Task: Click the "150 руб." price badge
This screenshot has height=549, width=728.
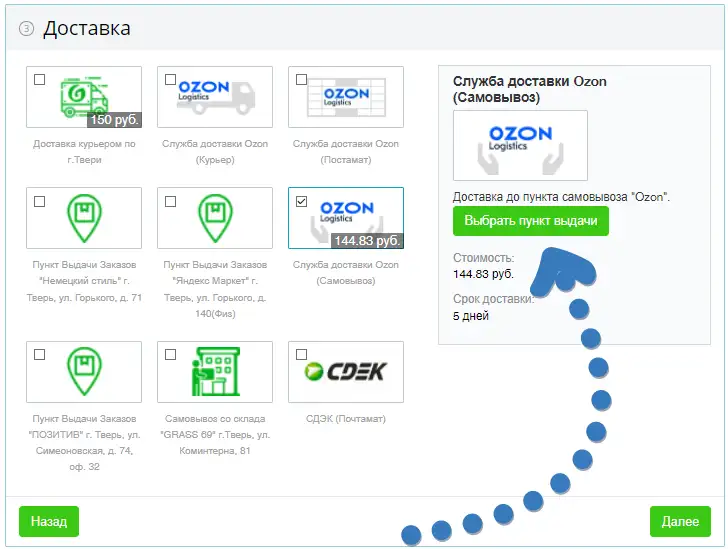Action: click(114, 120)
